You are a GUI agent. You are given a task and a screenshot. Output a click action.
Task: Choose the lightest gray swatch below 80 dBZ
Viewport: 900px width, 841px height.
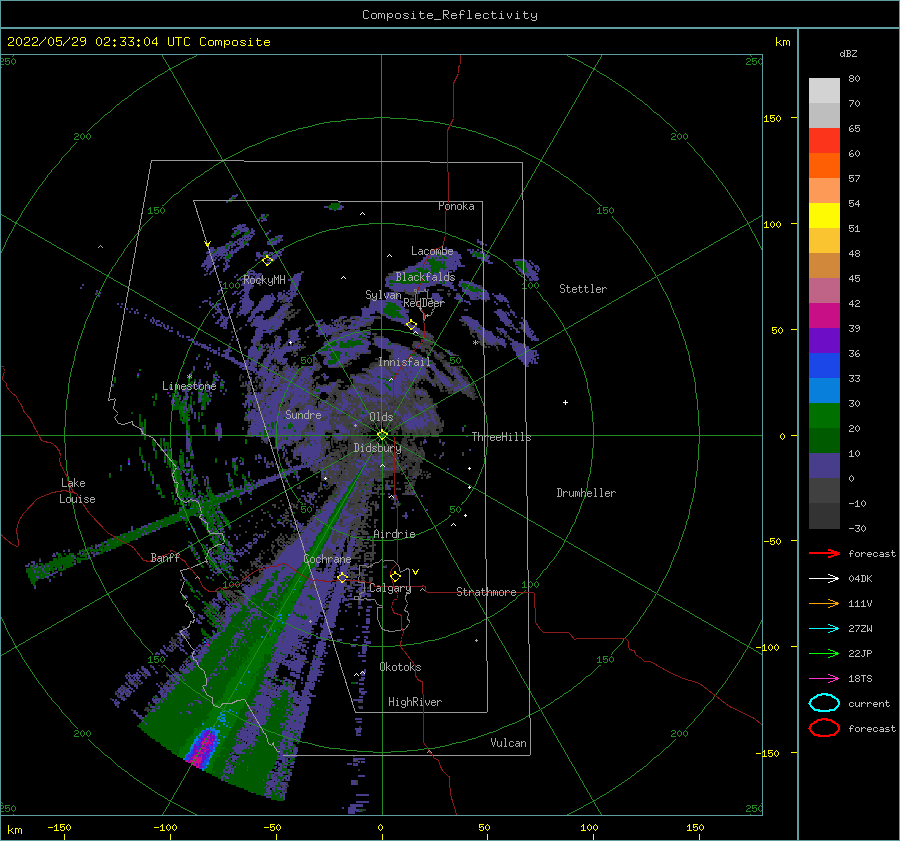click(824, 91)
